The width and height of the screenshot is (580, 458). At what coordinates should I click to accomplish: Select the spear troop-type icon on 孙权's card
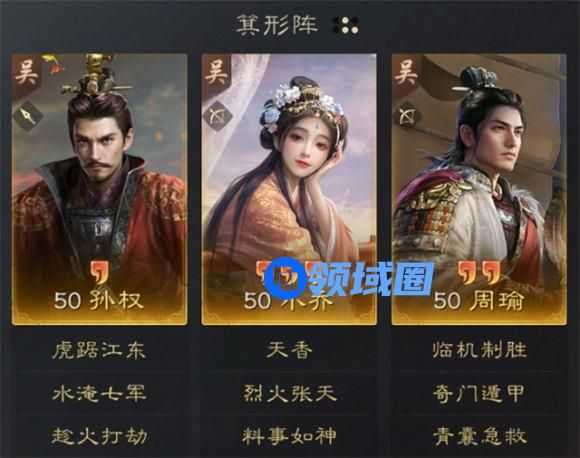tap(28, 116)
